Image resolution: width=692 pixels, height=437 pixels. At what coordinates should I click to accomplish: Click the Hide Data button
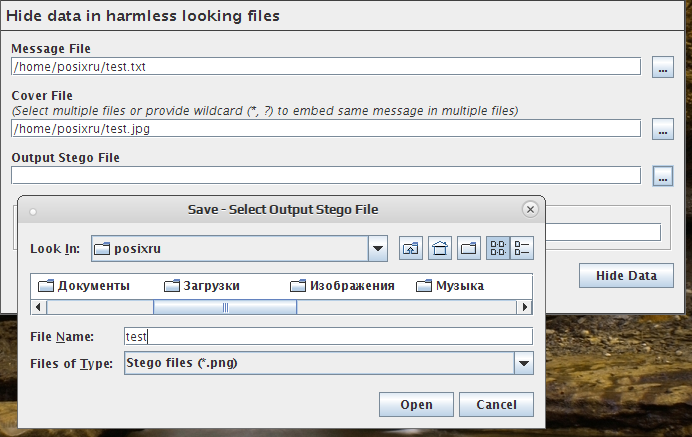click(x=626, y=276)
